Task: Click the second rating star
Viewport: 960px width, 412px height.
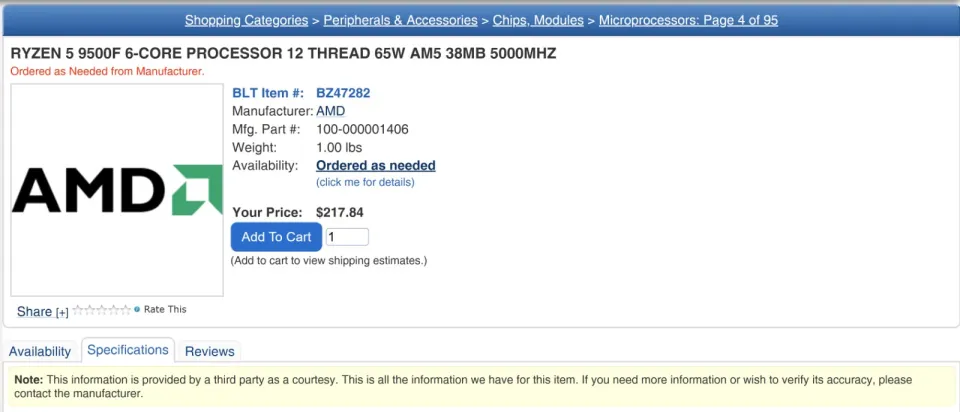Action: [x=90, y=310]
